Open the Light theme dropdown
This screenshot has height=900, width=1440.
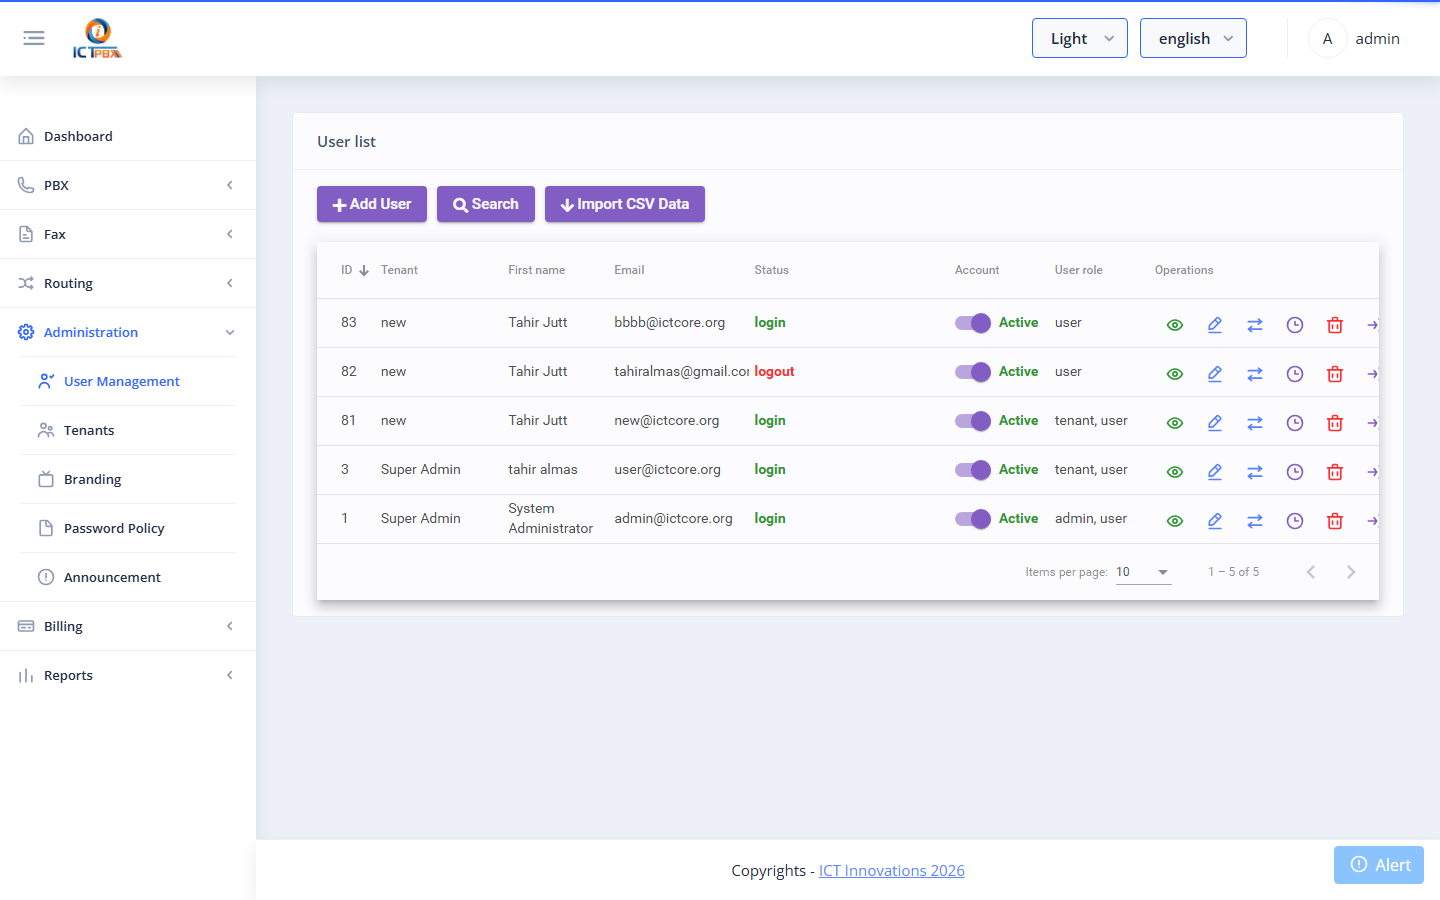tap(1080, 38)
